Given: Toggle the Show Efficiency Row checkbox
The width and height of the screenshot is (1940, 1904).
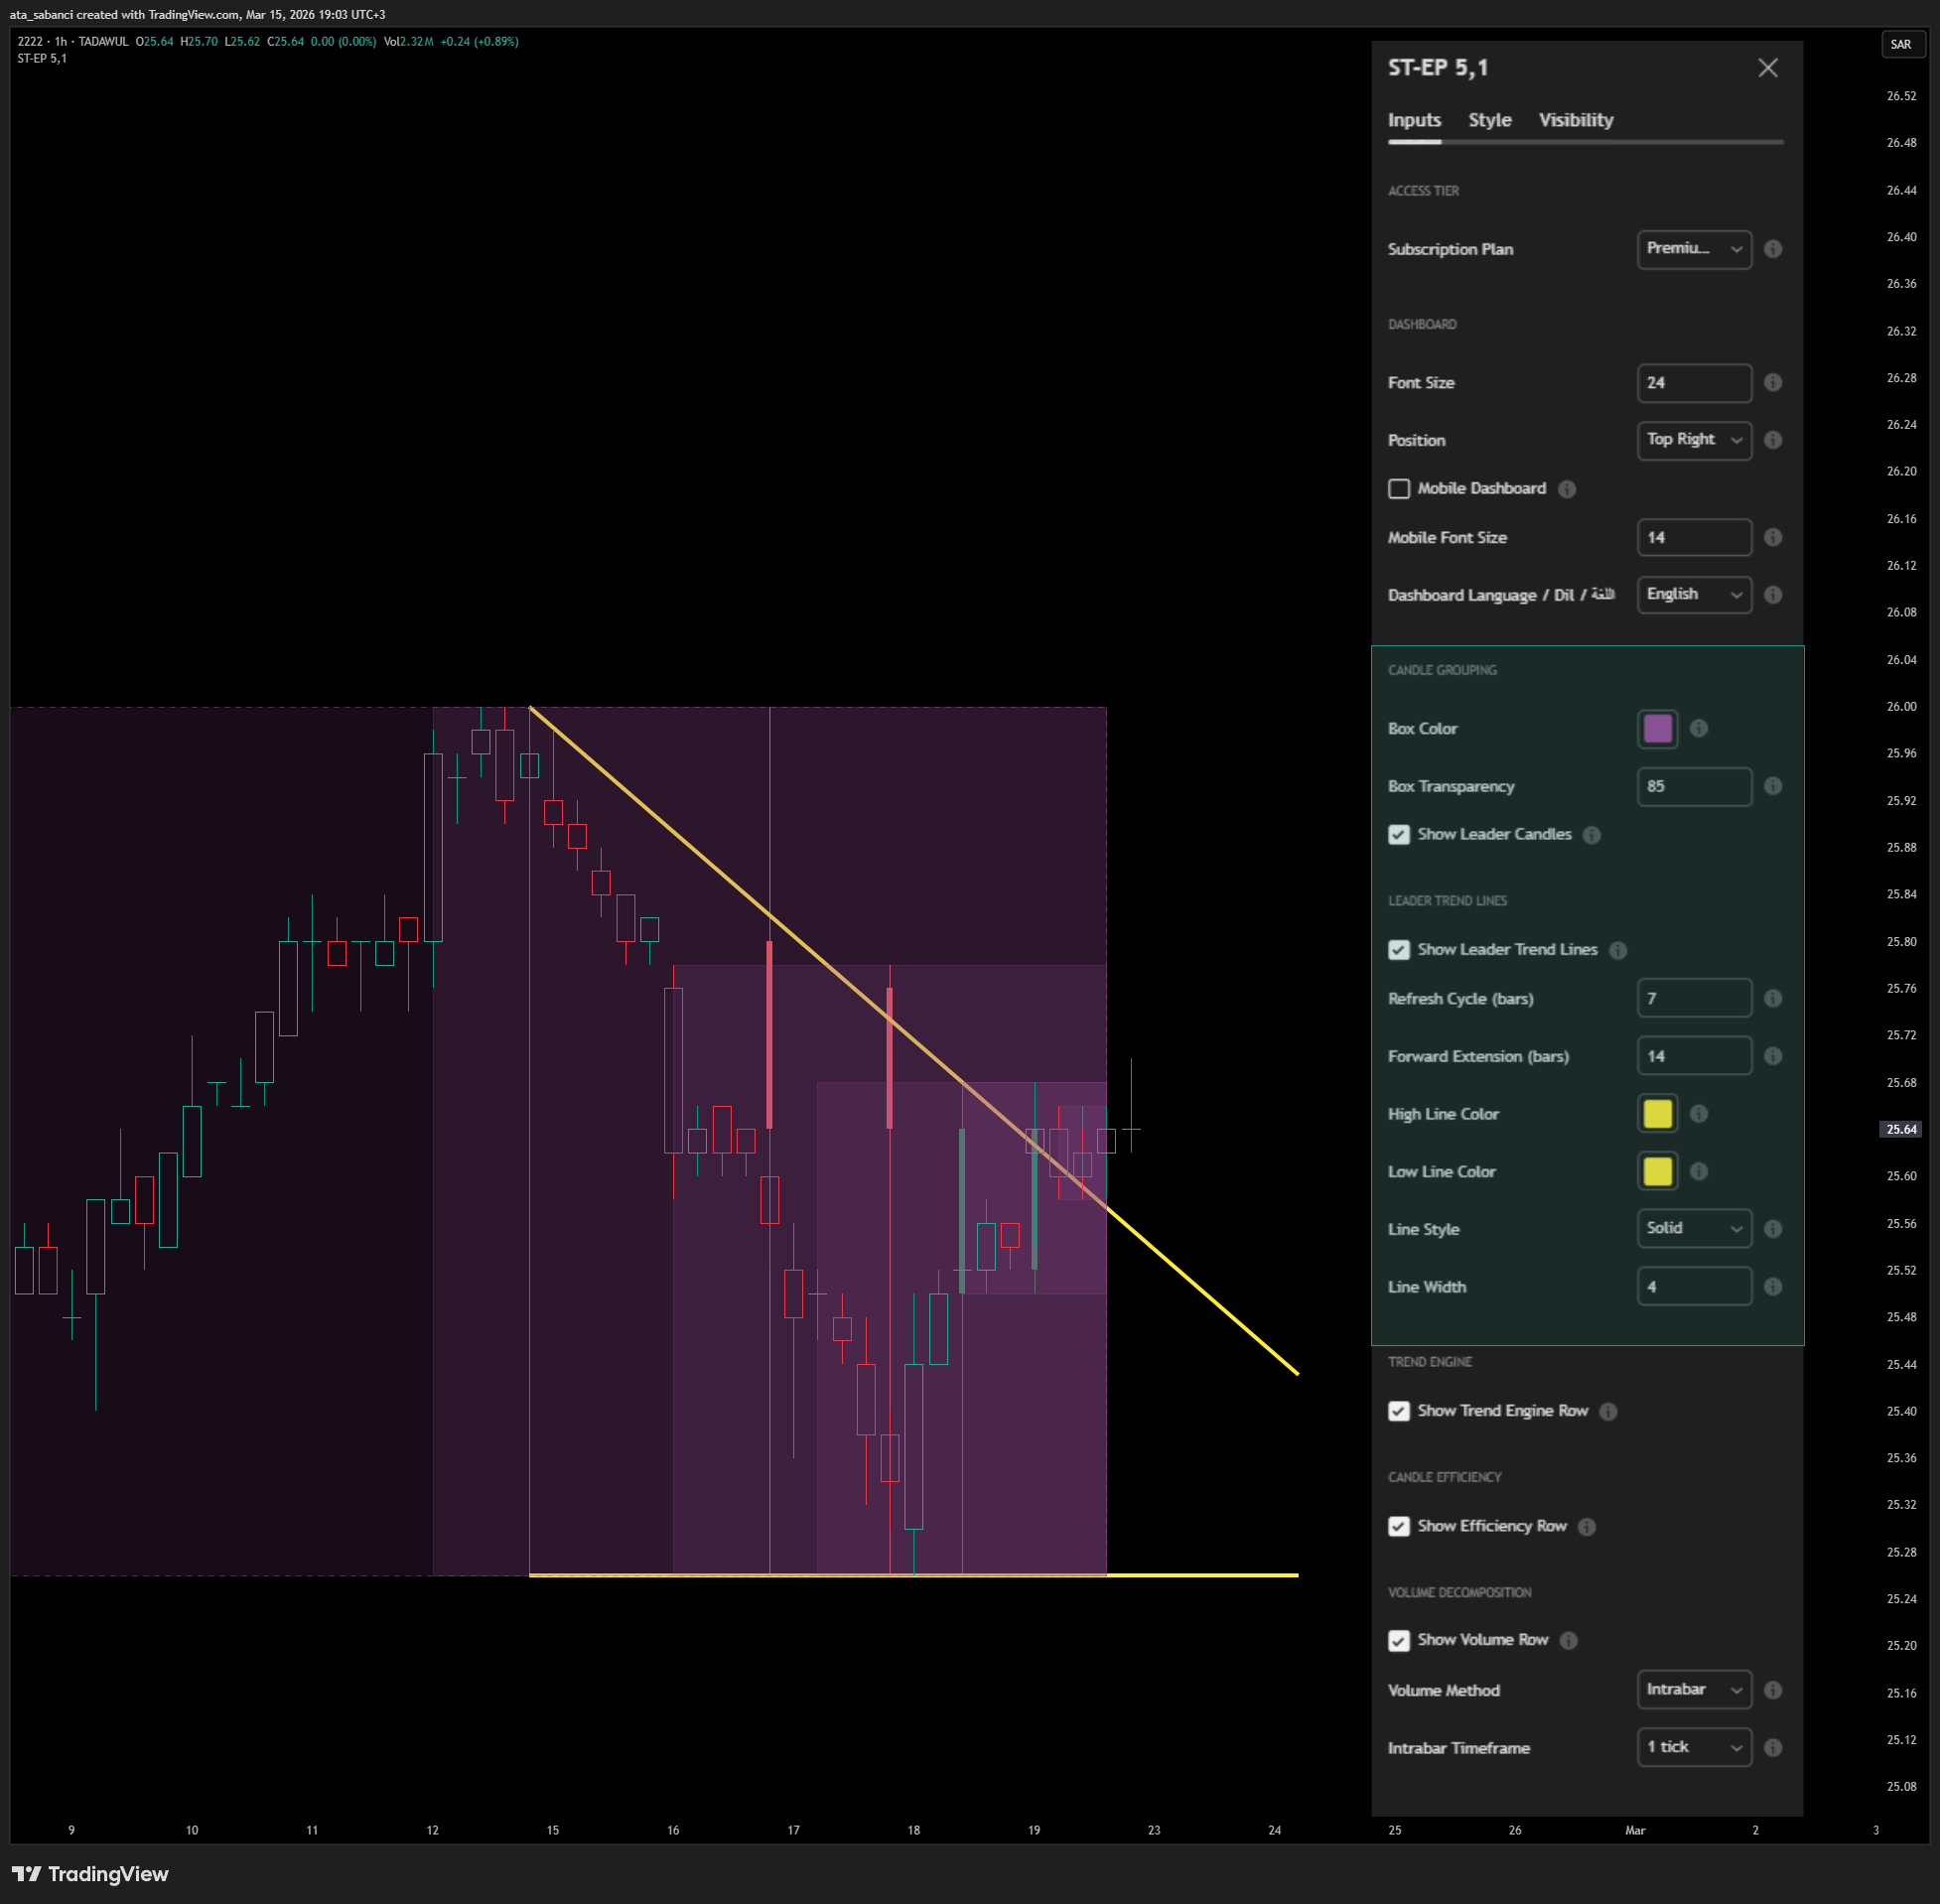Looking at the screenshot, I should 1399,1526.
